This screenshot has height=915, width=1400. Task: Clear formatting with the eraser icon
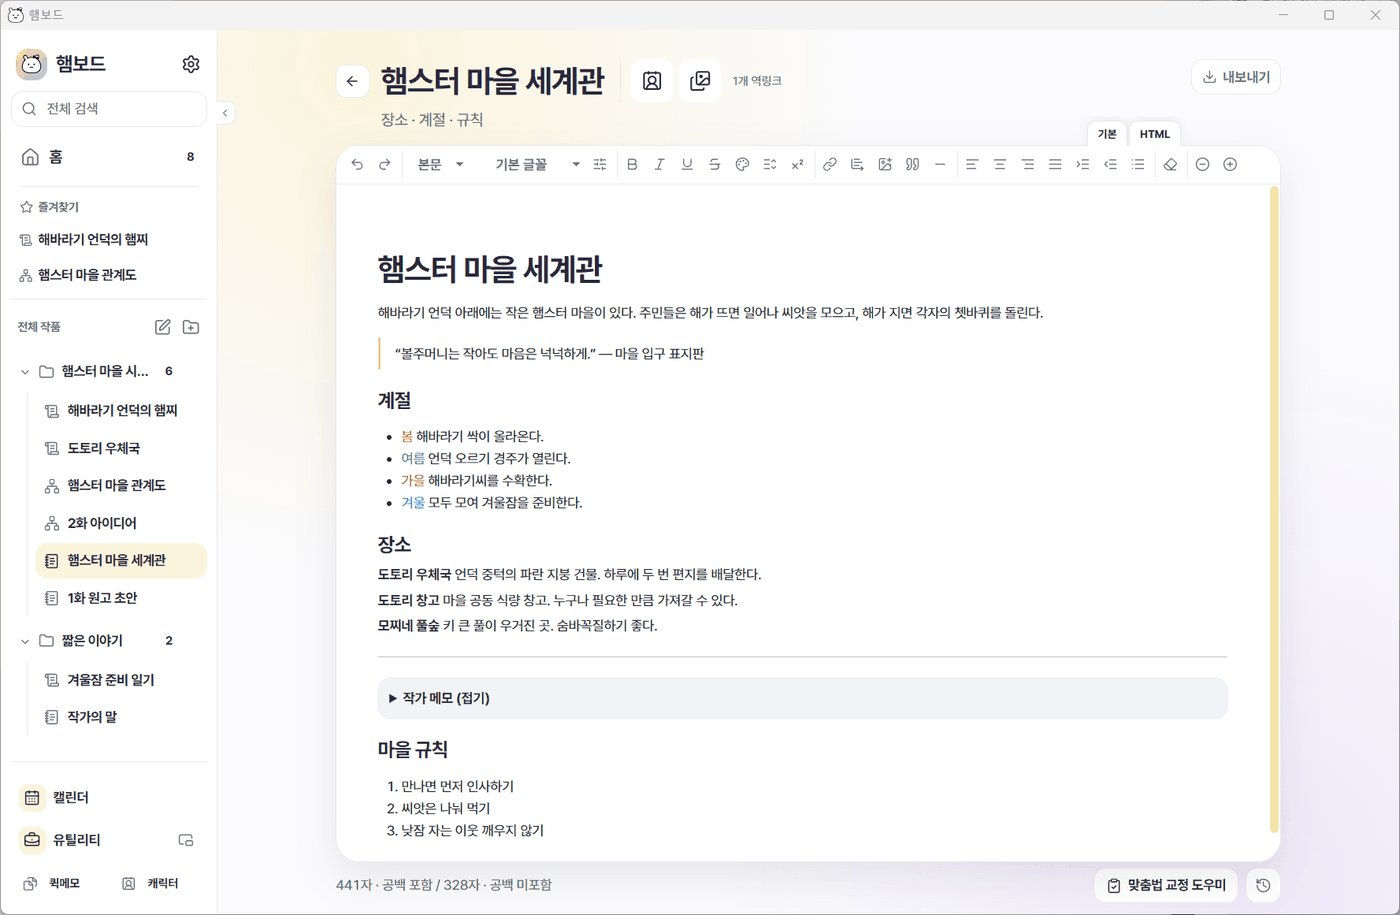(x=1170, y=165)
